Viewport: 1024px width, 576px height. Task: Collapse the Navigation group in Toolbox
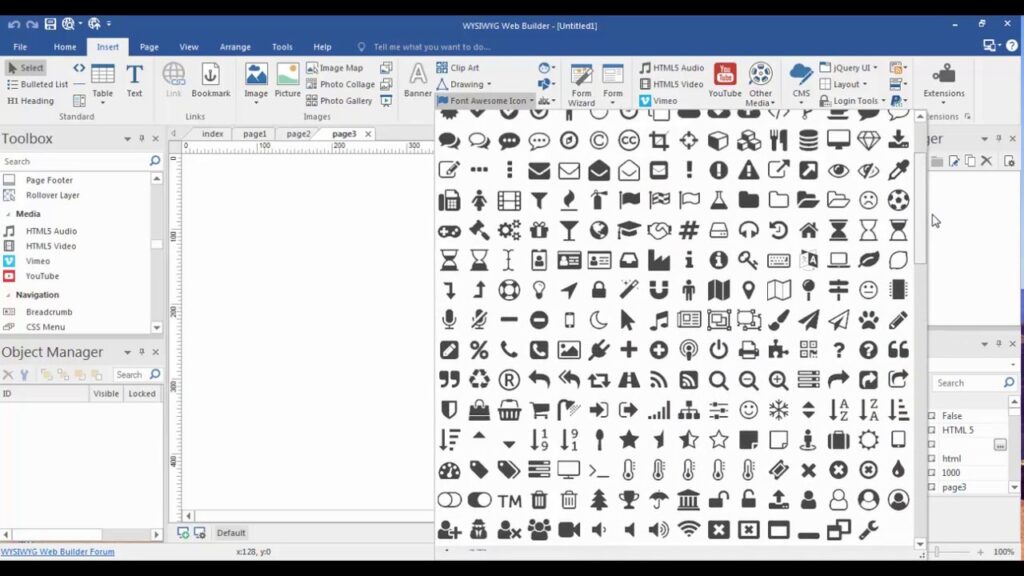click(x=8, y=295)
